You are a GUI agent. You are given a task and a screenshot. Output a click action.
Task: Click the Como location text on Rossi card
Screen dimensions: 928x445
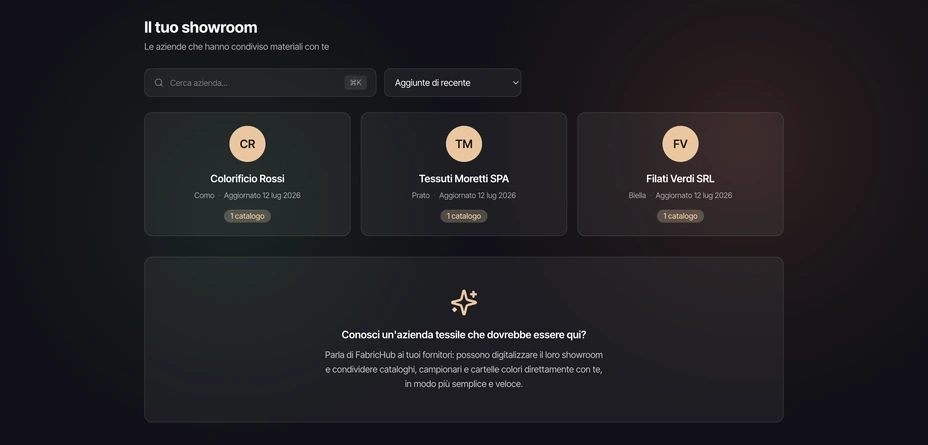[204, 195]
